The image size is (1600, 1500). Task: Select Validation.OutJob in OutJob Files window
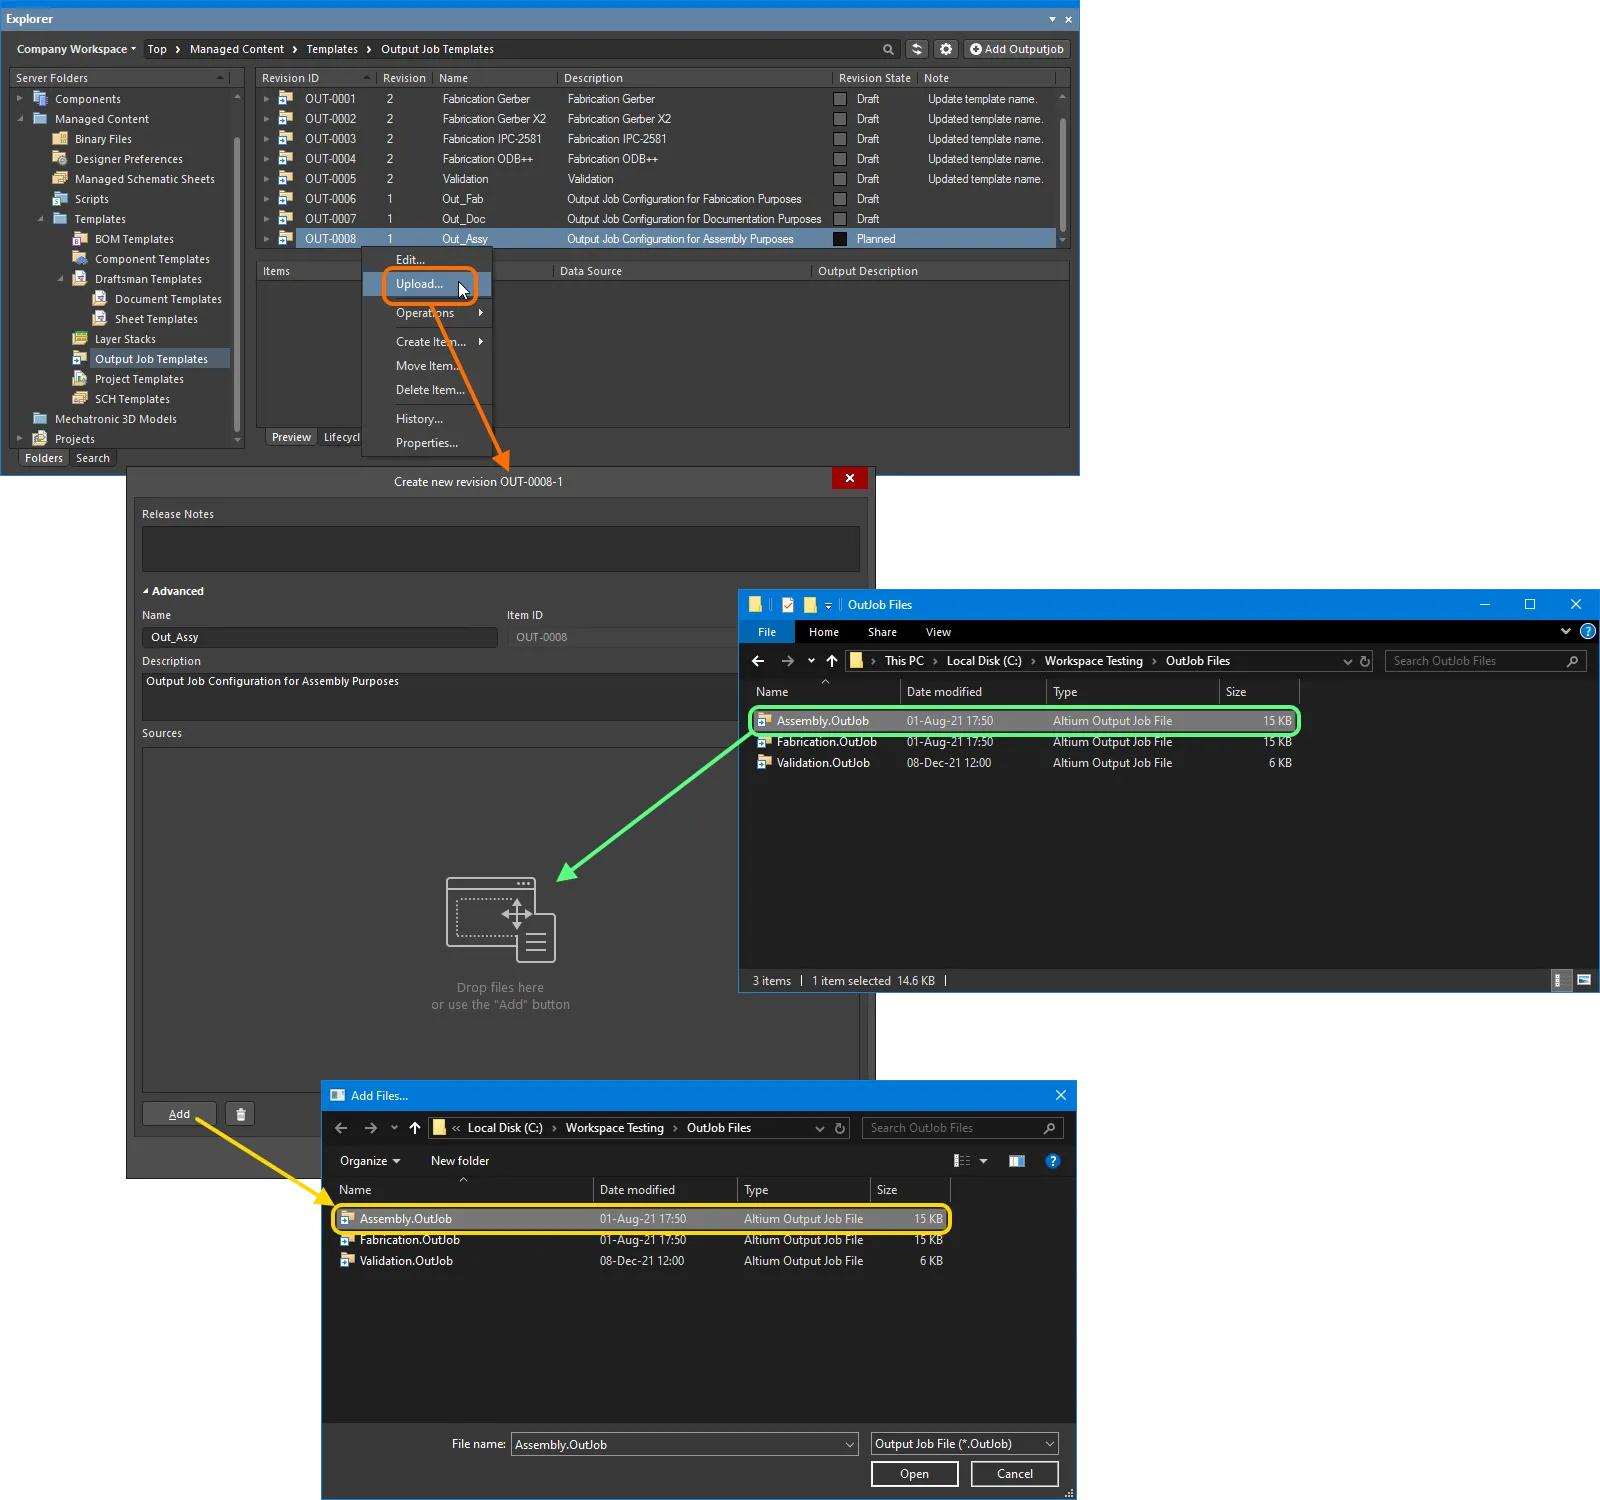click(x=823, y=763)
